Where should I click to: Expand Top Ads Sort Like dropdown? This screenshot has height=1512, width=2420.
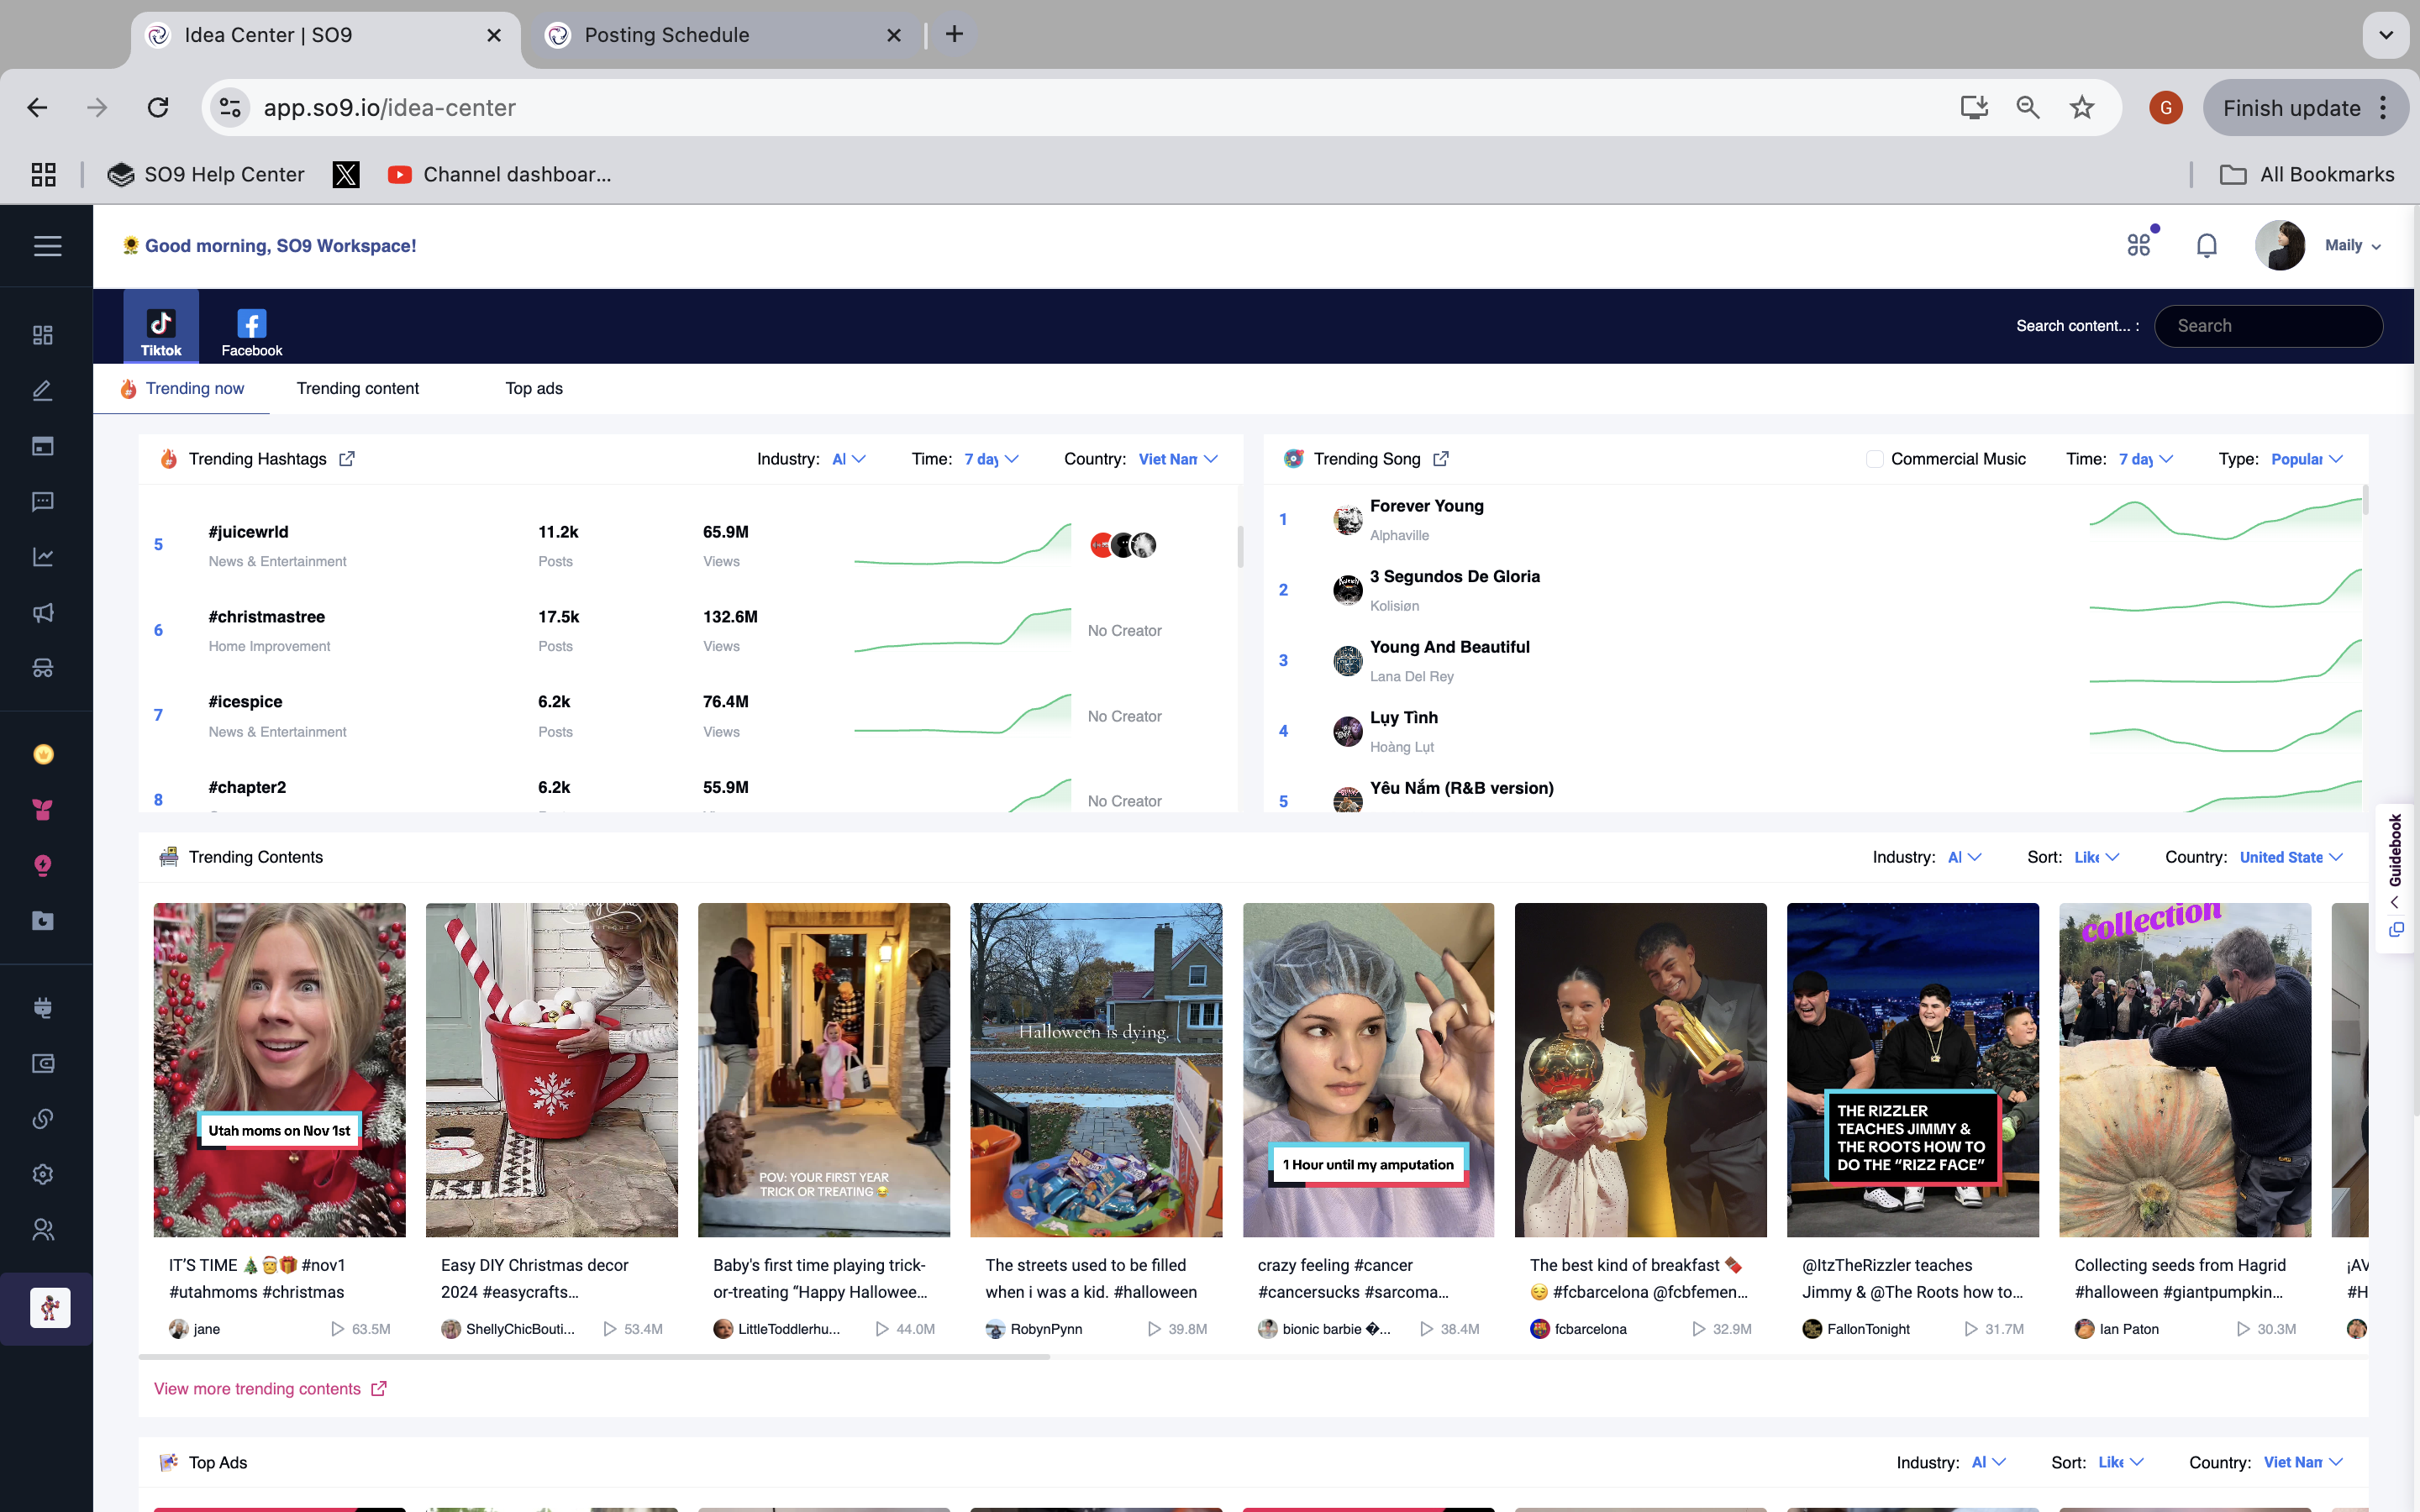tap(2121, 1462)
